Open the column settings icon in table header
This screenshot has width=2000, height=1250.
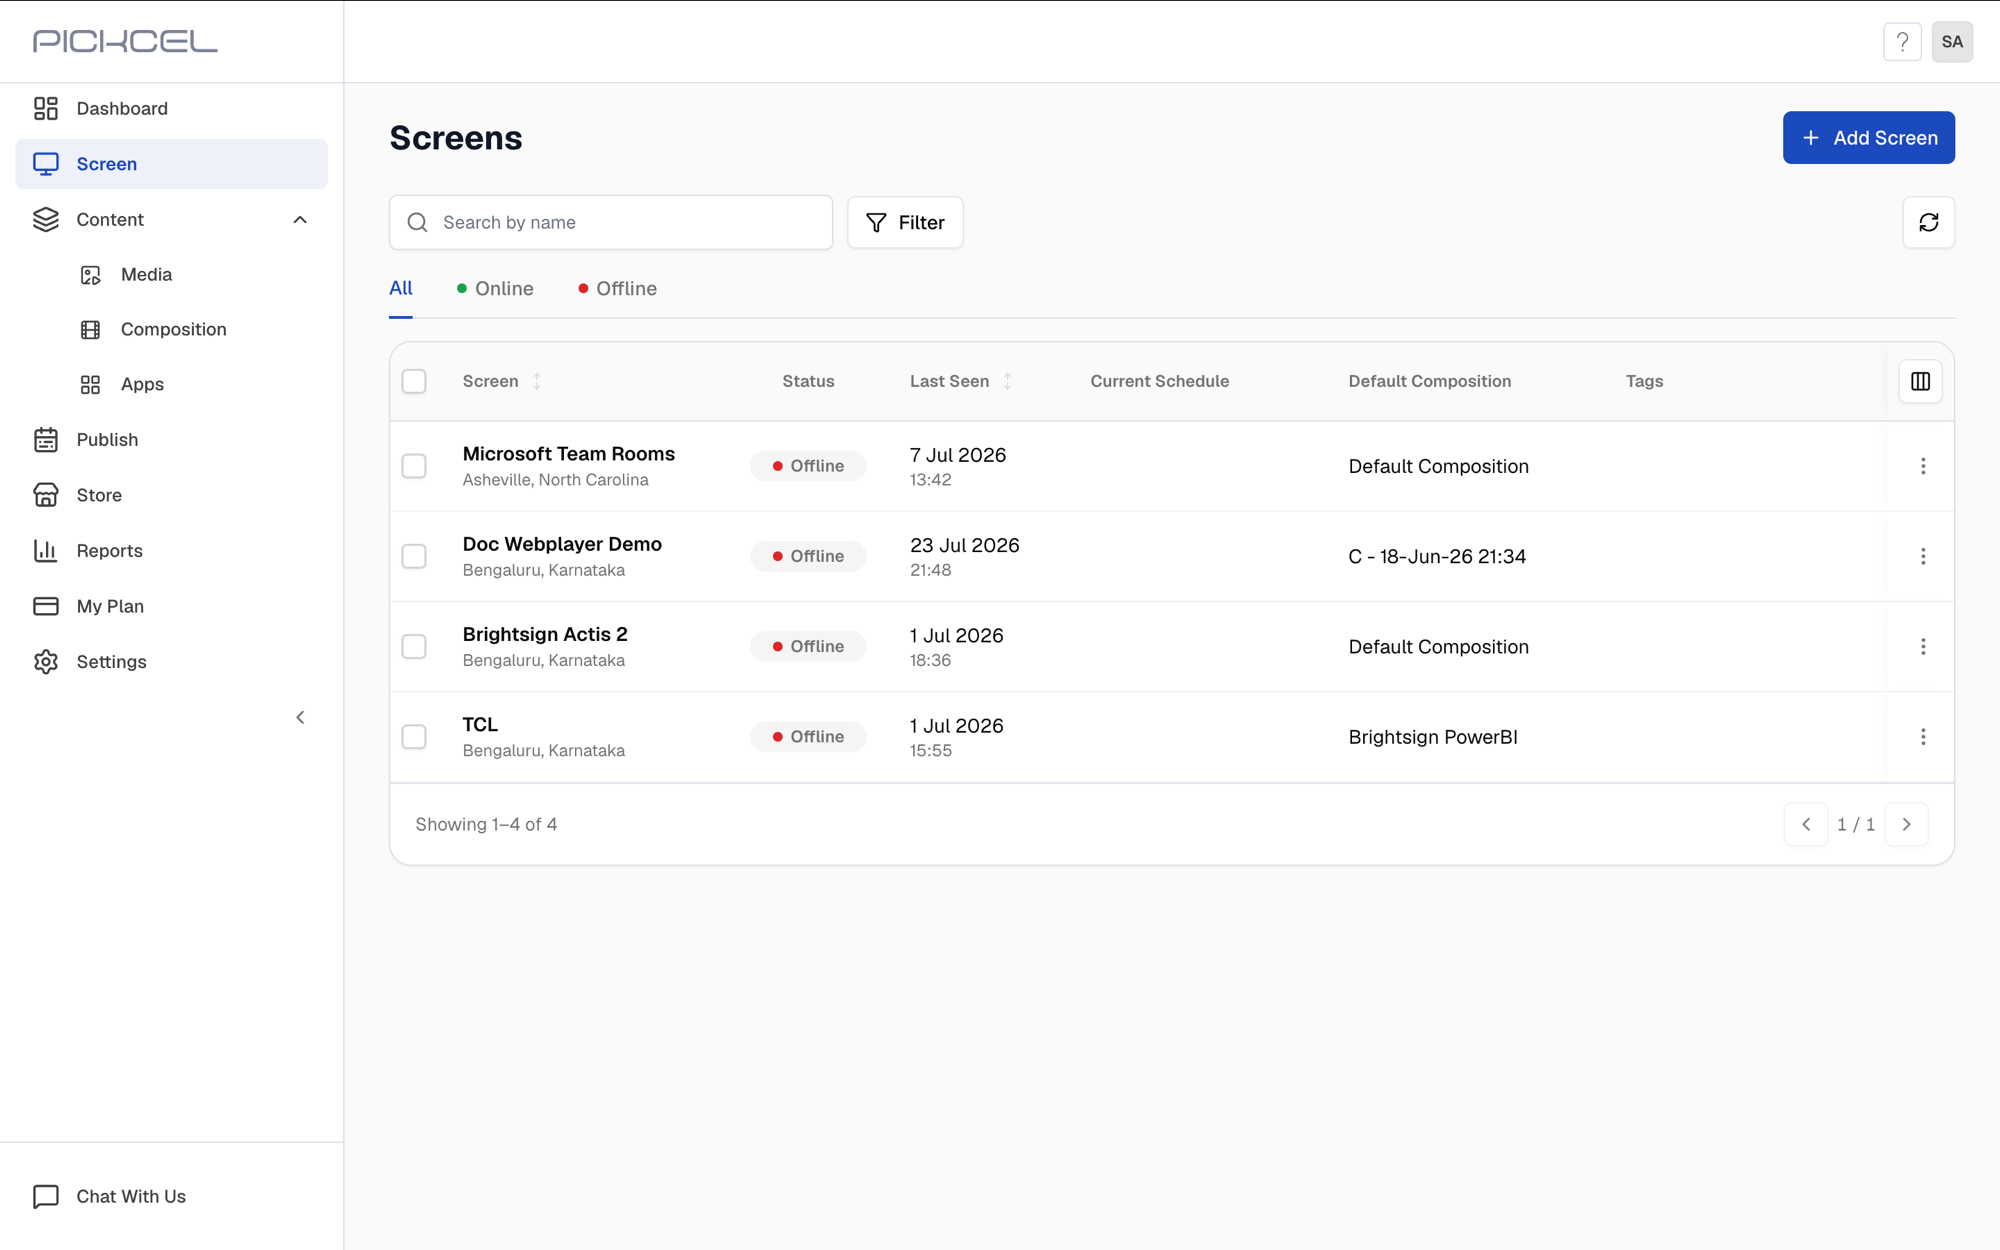coord(1920,381)
